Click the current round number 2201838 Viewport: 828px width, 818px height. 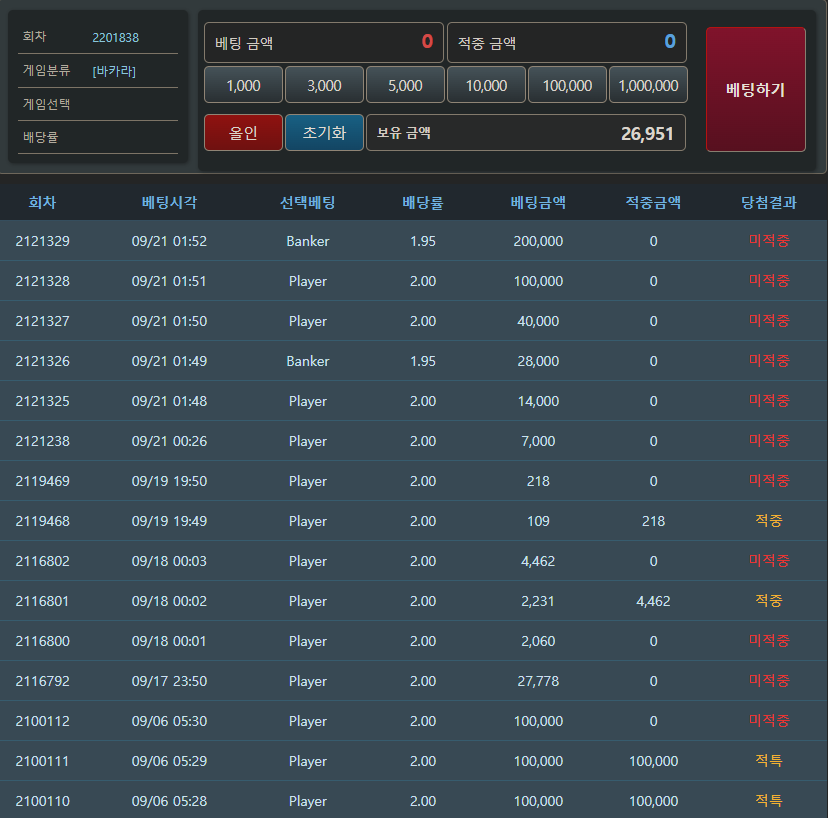coord(116,37)
